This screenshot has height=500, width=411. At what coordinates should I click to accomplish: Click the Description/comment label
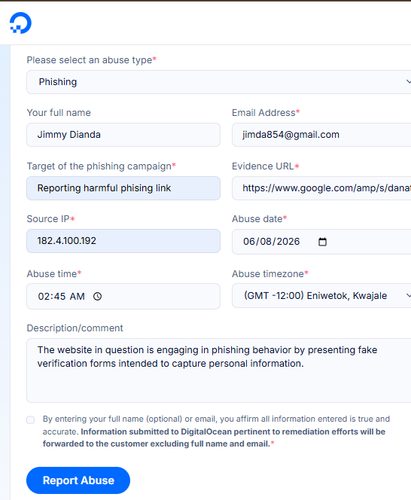(x=75, y=328)
